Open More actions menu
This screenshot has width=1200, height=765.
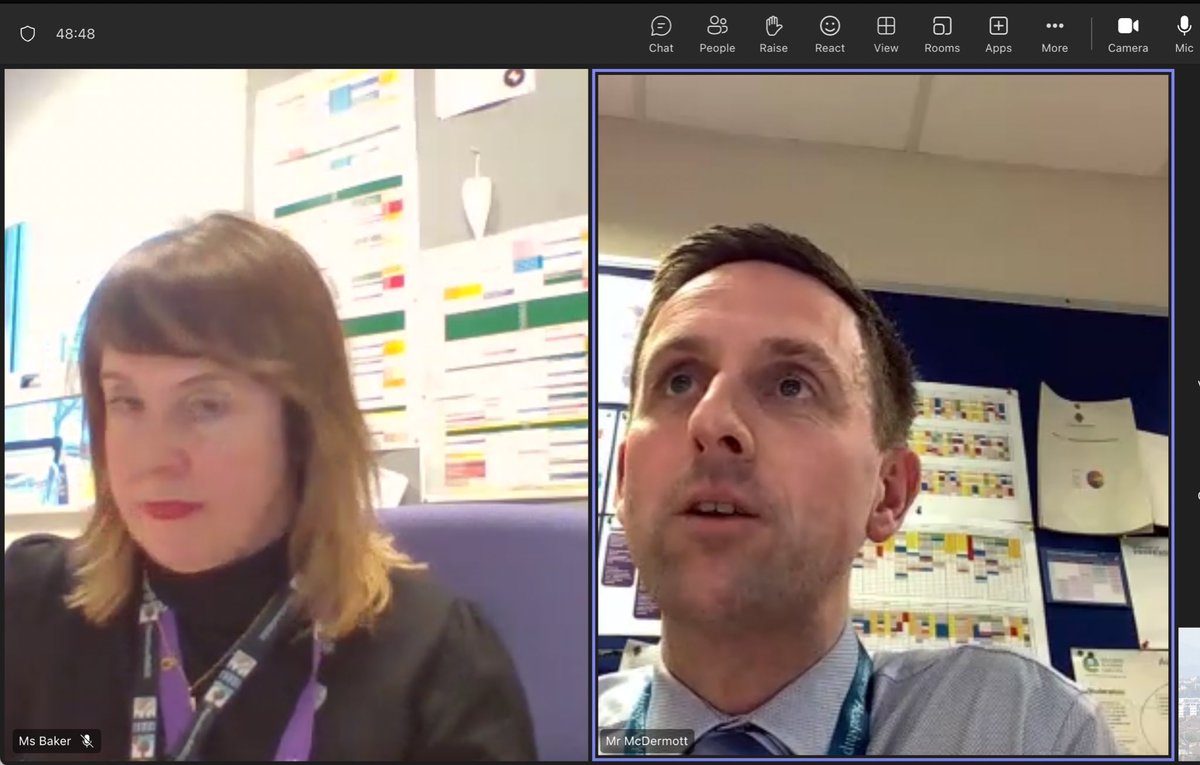tap(1054, 34)
